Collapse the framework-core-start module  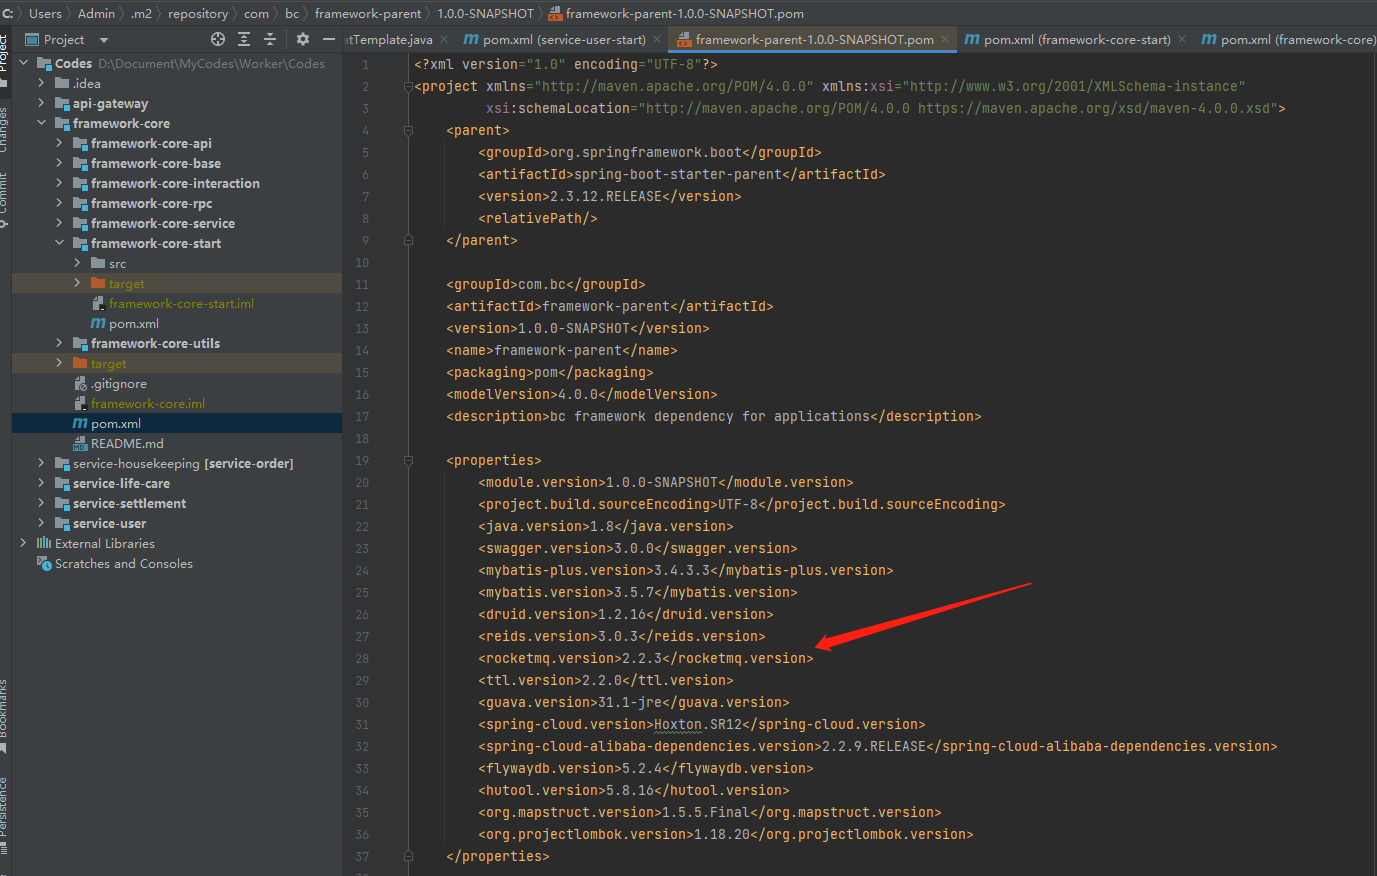[59, 243]
